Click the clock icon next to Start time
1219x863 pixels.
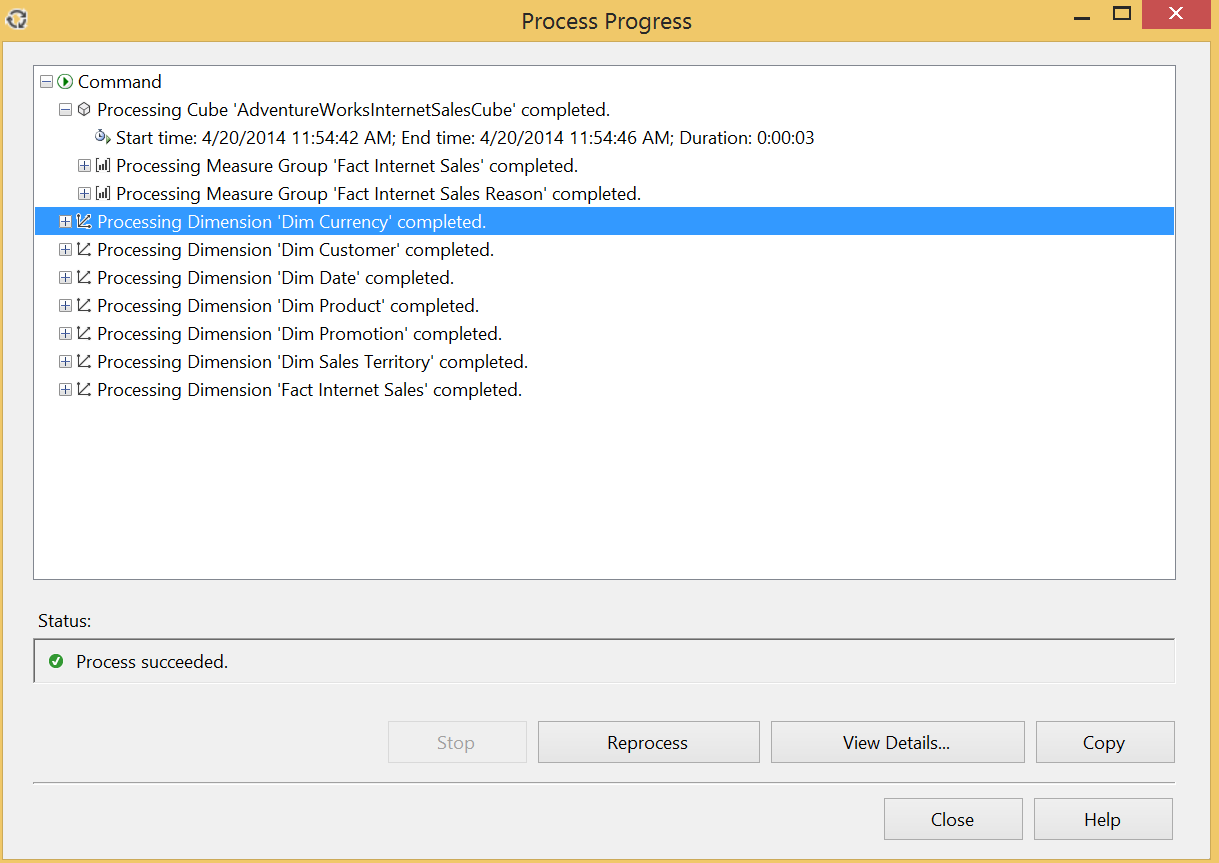pos(102,138)
